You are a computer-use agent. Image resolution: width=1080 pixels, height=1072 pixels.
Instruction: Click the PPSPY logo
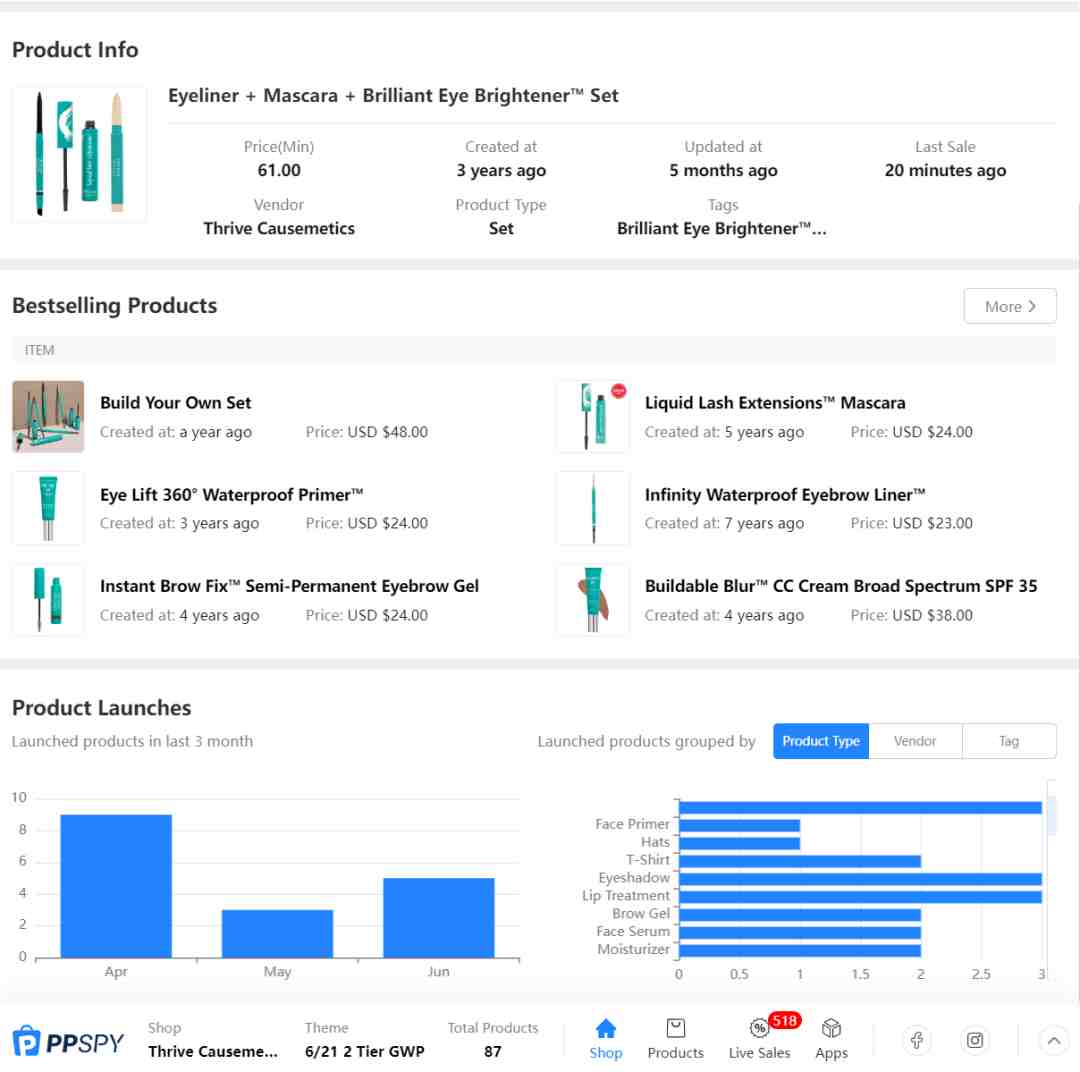tap(68, 1042)
